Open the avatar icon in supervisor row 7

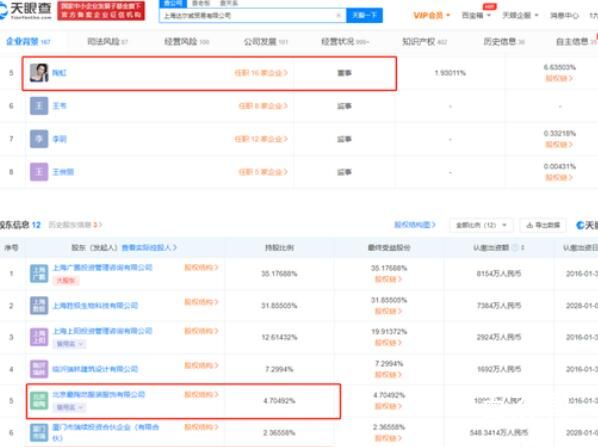[39, 139]
